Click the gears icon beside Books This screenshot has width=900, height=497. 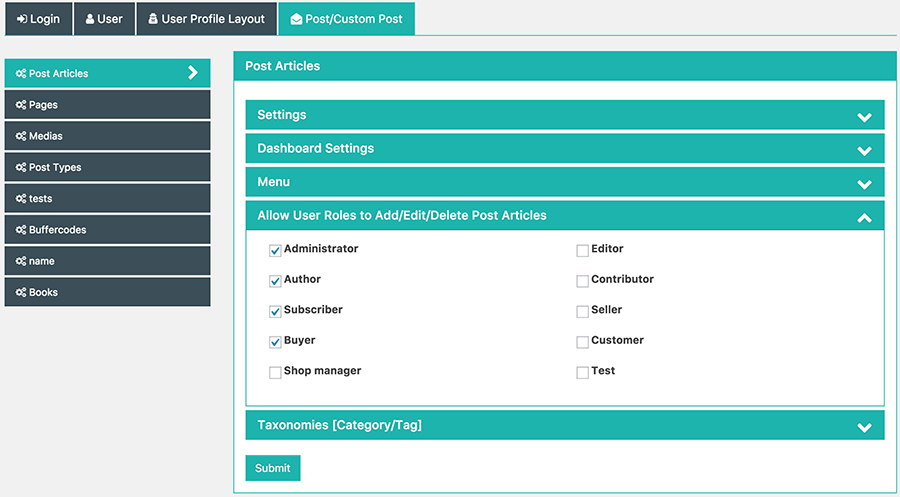pos(21,292)
